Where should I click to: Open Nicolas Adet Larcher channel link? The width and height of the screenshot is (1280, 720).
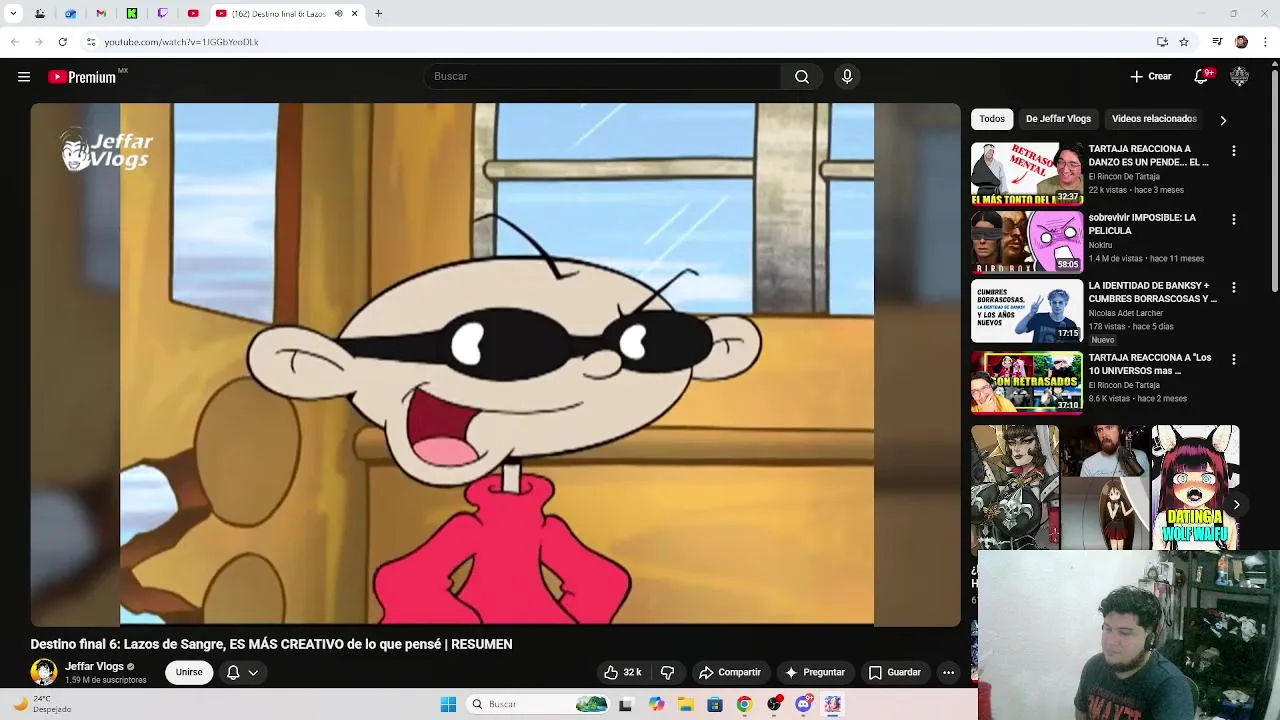1126,313
